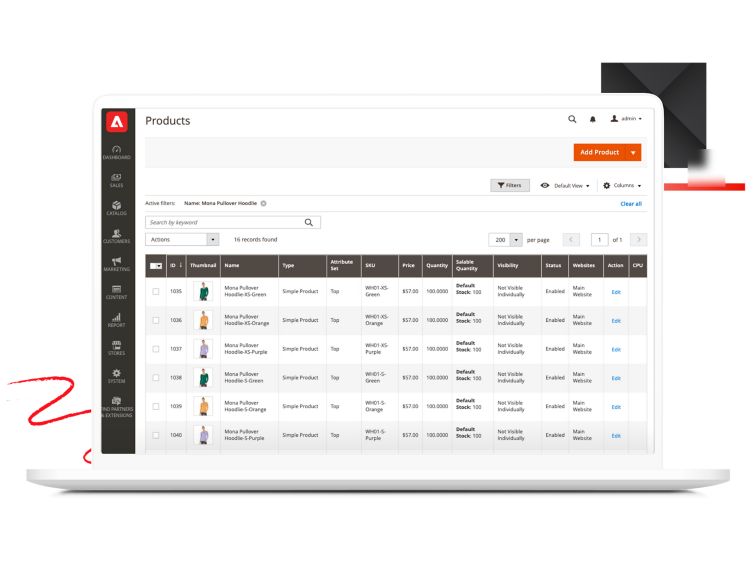Sort by the Type column header
Screen dimensions: 756x567
click(x=302, y=265)
